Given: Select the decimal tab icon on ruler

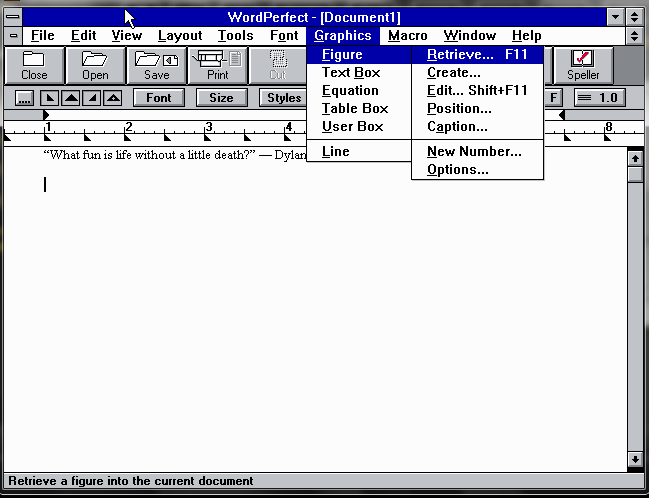Looking at the screenshot, I should click(113, 98).
